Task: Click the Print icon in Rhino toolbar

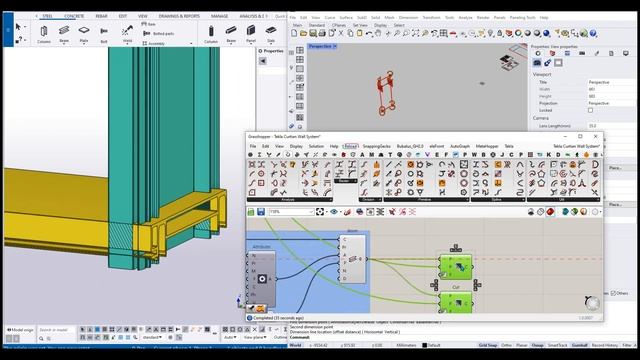Action: [x=322, y=33]
